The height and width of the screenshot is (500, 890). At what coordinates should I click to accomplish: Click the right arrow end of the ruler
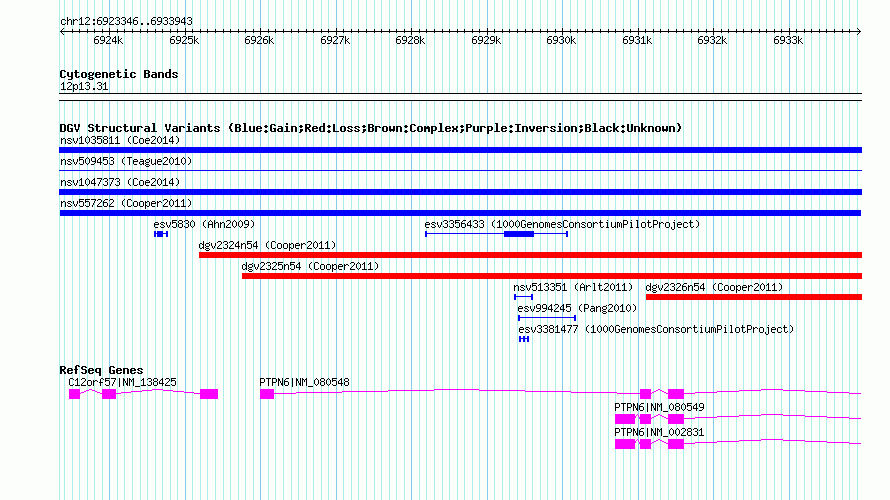pos(859,31)
